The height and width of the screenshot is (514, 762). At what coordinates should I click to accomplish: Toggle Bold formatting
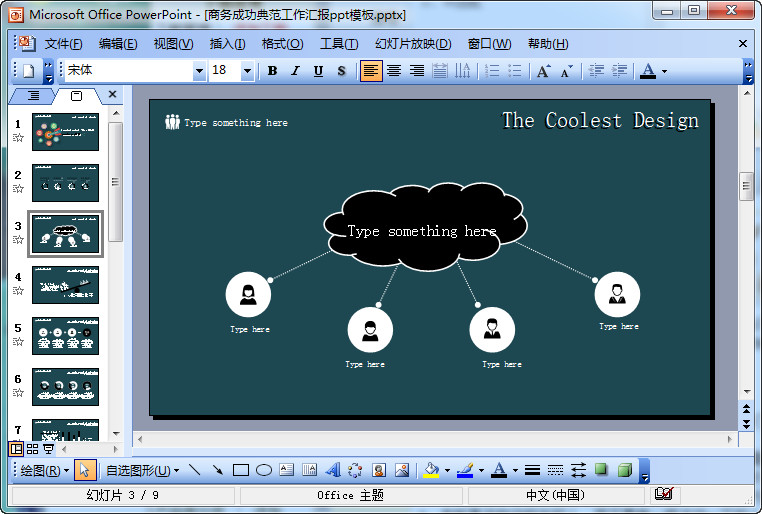(273, 71)
